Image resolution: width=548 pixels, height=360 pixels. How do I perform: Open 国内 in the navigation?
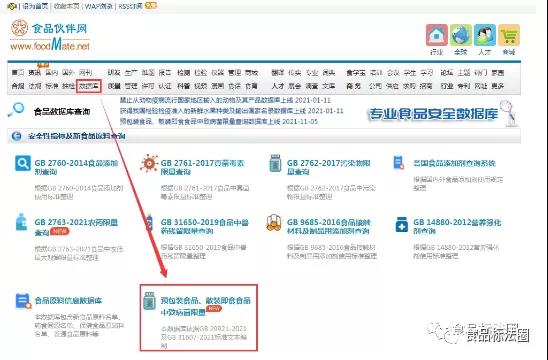click(x=51, y=73)
